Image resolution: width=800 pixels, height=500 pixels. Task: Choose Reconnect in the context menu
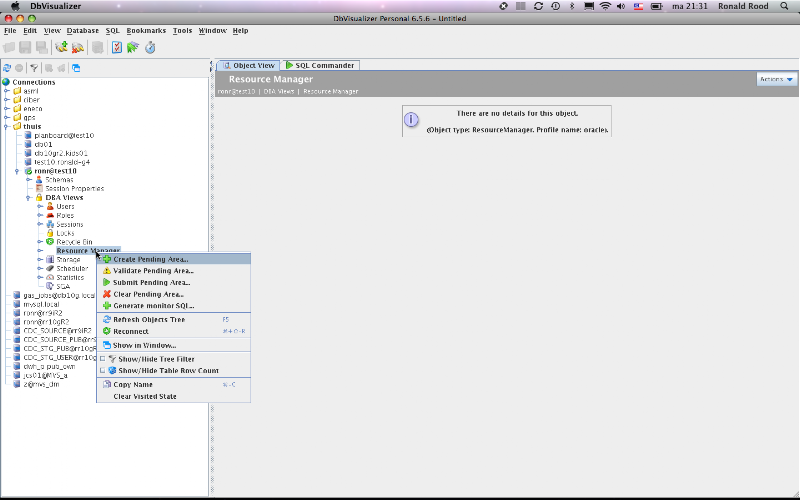point(174,332)
